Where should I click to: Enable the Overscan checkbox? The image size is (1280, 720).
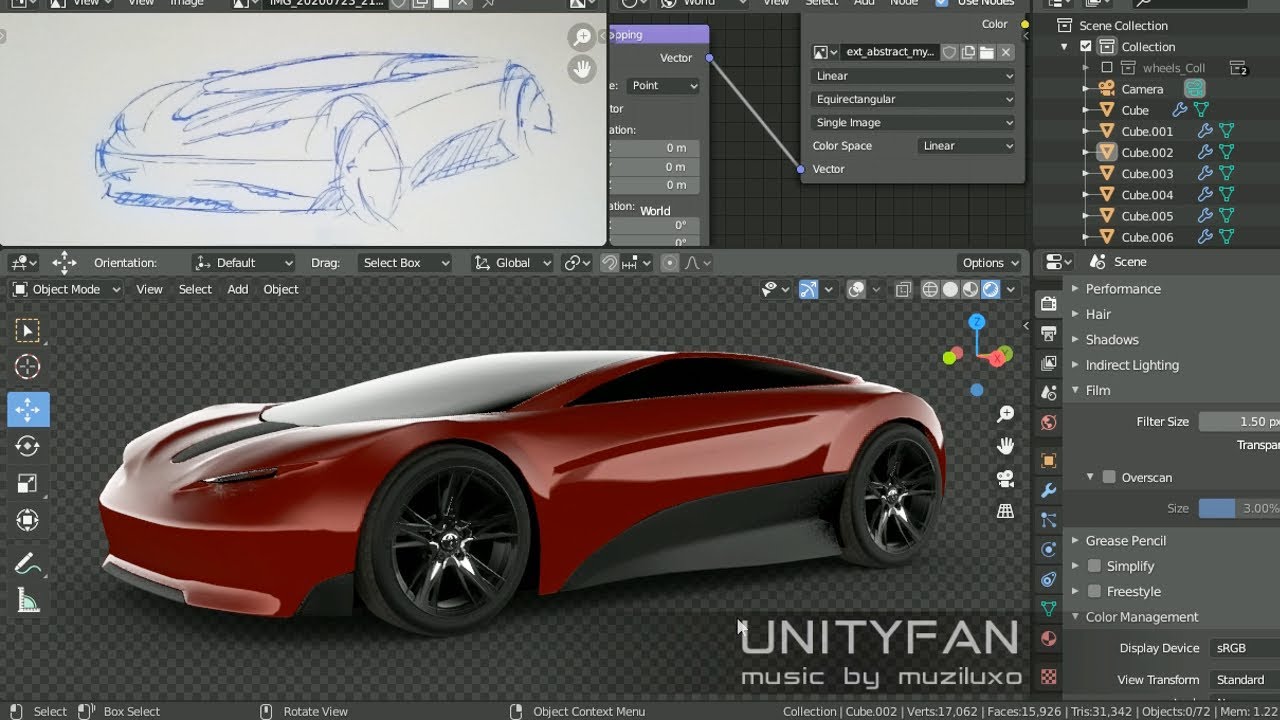[1109, 477]
